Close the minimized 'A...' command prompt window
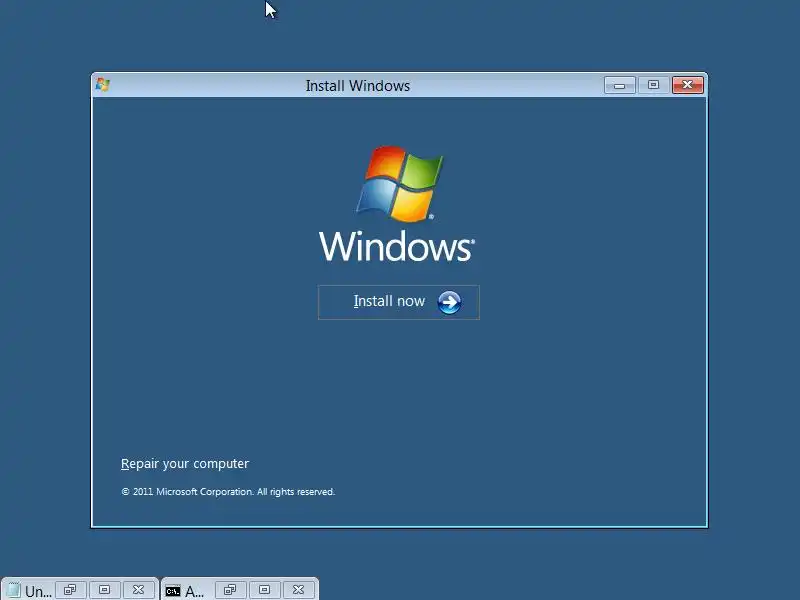Screen dimensions: 800x600 pyautogui.click(x=298, y=590)
